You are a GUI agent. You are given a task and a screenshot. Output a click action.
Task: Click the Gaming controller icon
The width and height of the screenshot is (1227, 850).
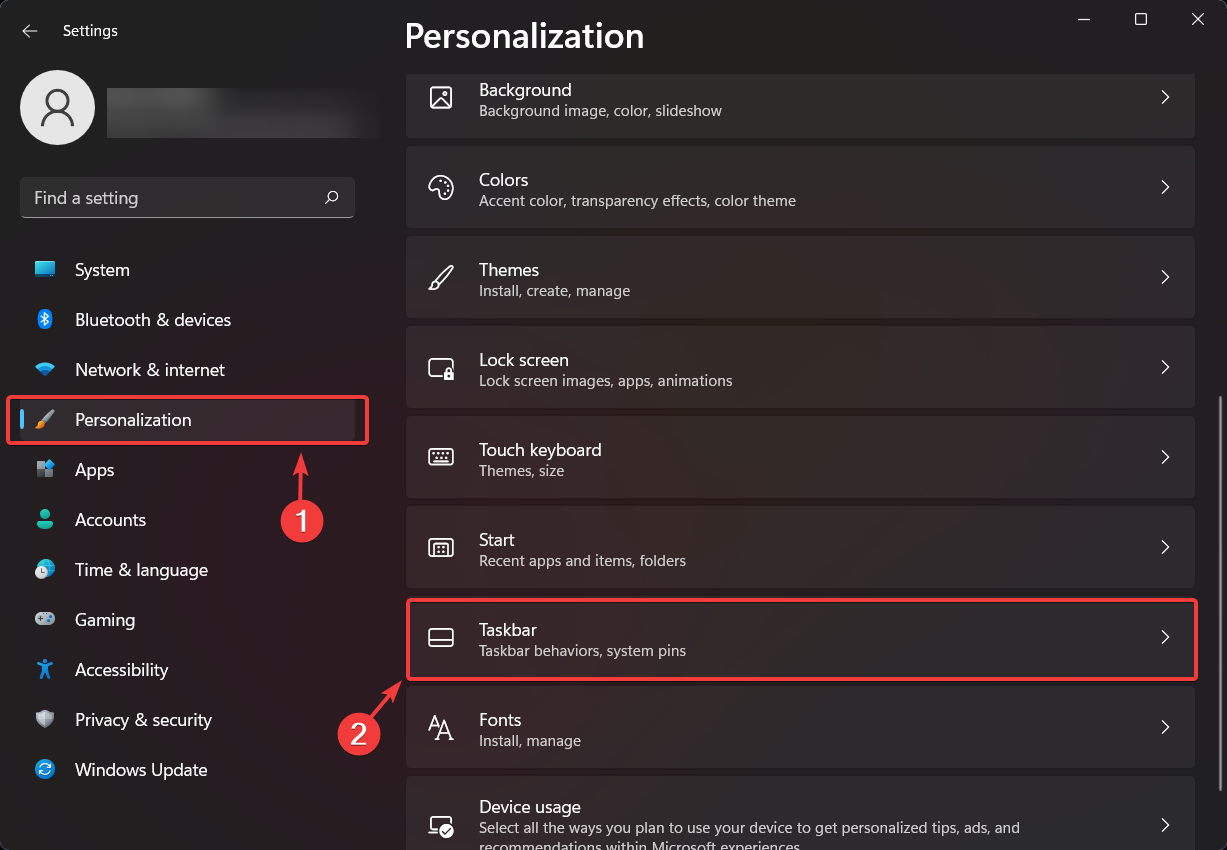point(45,620)
